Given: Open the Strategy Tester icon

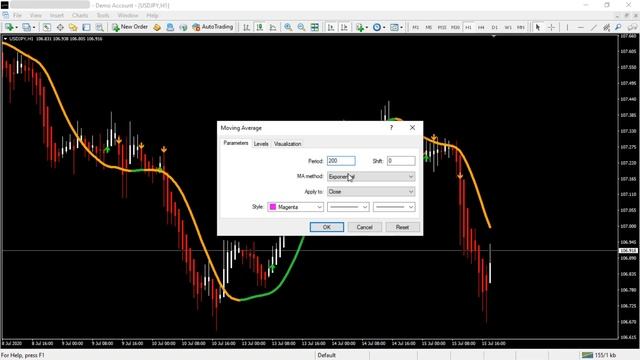Looking at the screenshot, I should click(x=99, y=27).
